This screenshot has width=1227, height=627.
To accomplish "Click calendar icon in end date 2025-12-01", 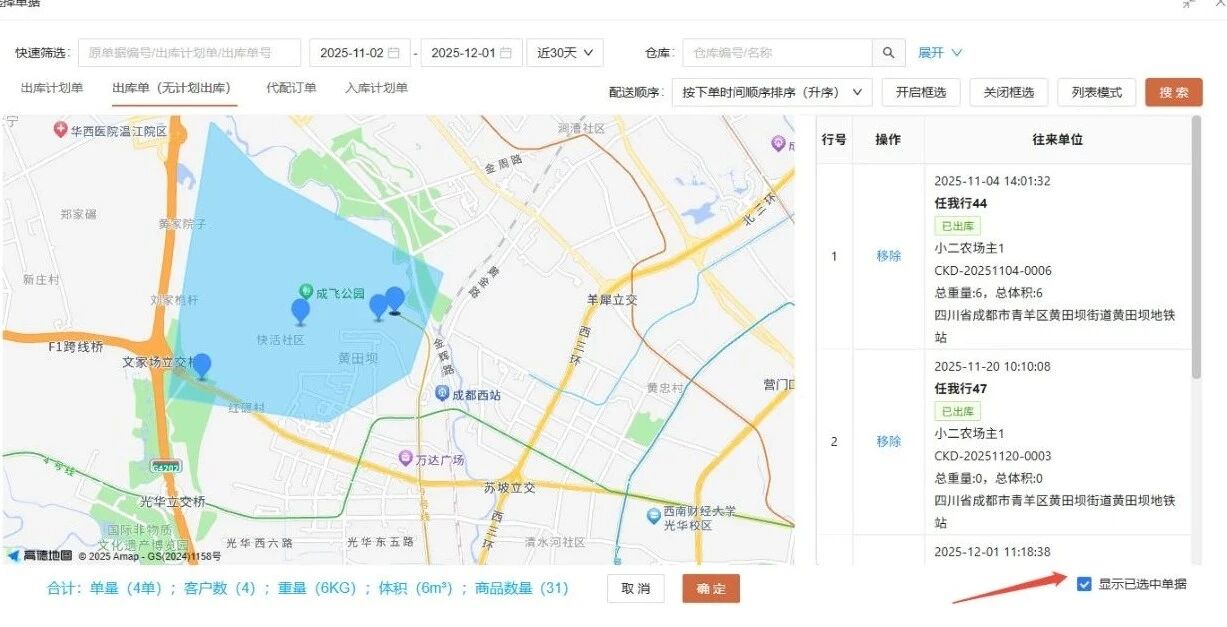I will coord(506,53).
